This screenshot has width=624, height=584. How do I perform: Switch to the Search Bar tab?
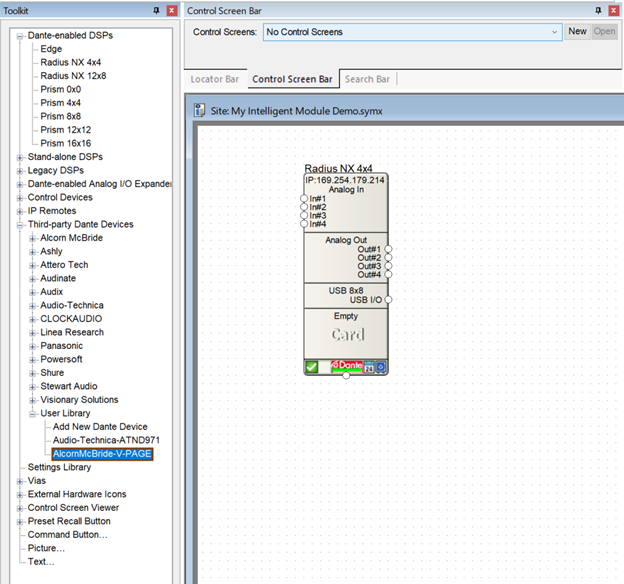(367, 79)
